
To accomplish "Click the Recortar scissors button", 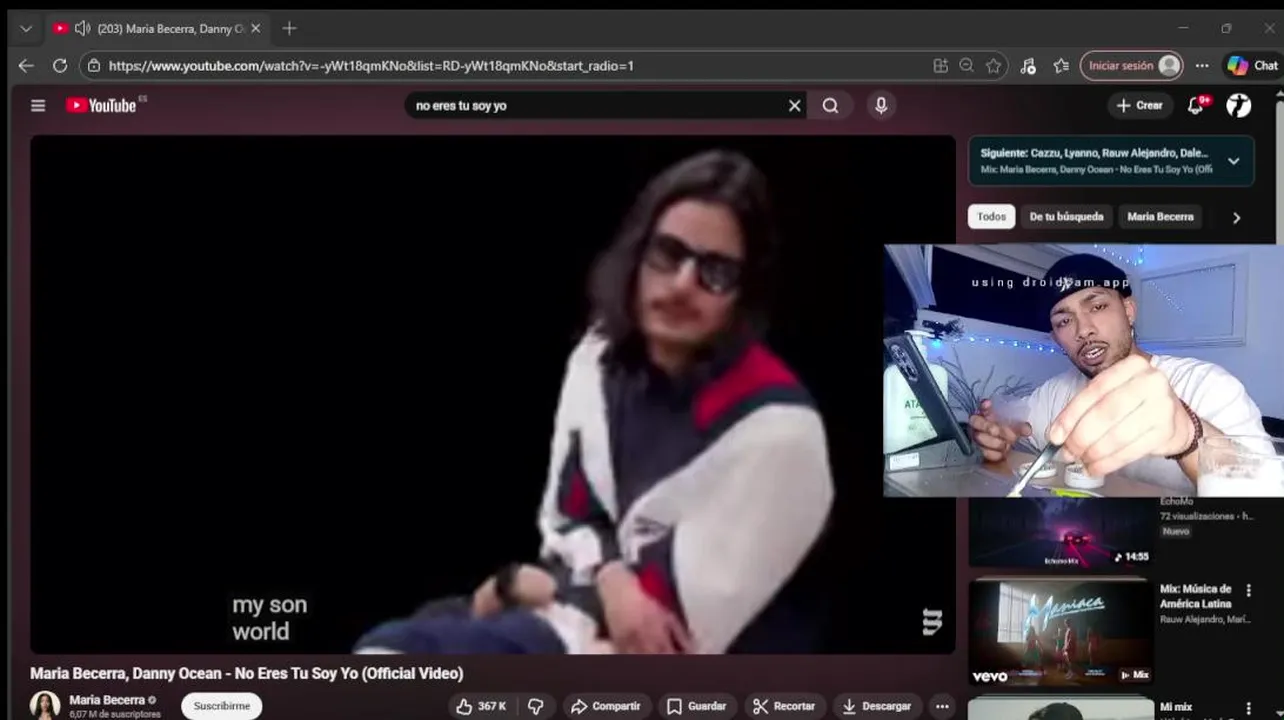I will 784,706.
